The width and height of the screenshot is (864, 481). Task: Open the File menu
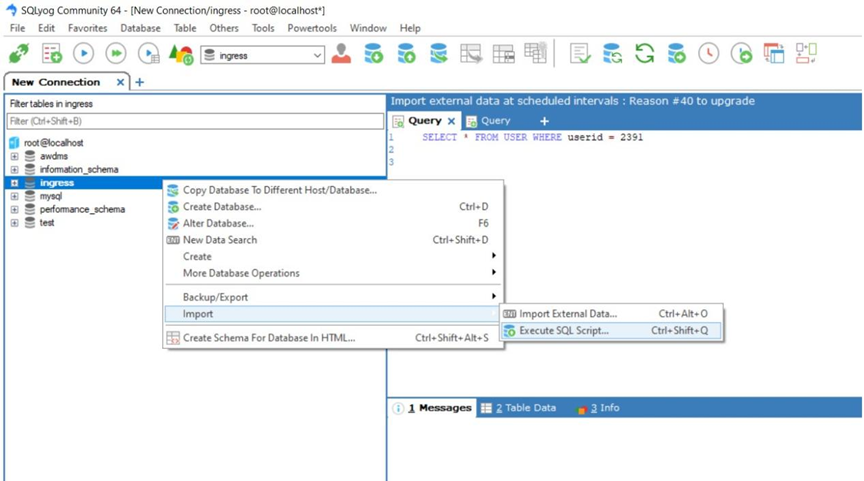coord(18,28)
